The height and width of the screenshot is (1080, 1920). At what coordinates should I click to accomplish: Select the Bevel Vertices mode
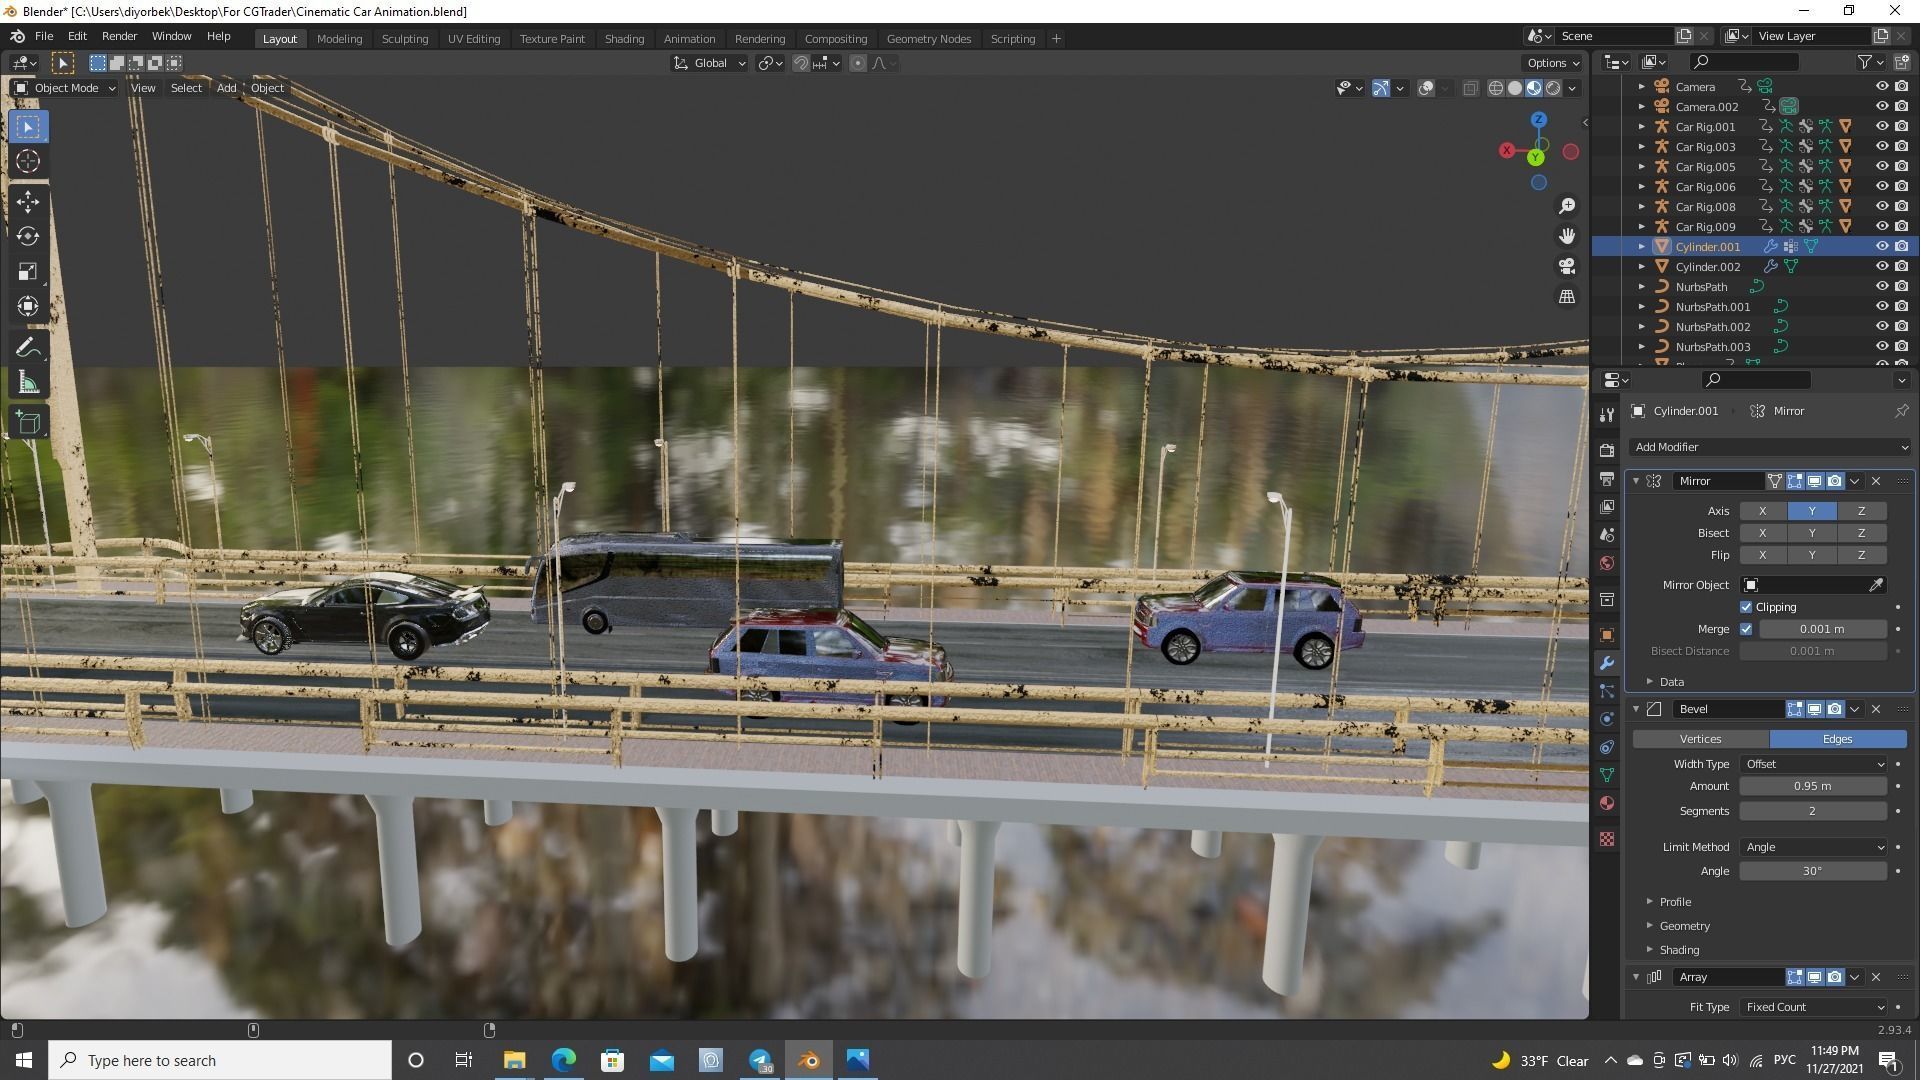click(1700, 739)
